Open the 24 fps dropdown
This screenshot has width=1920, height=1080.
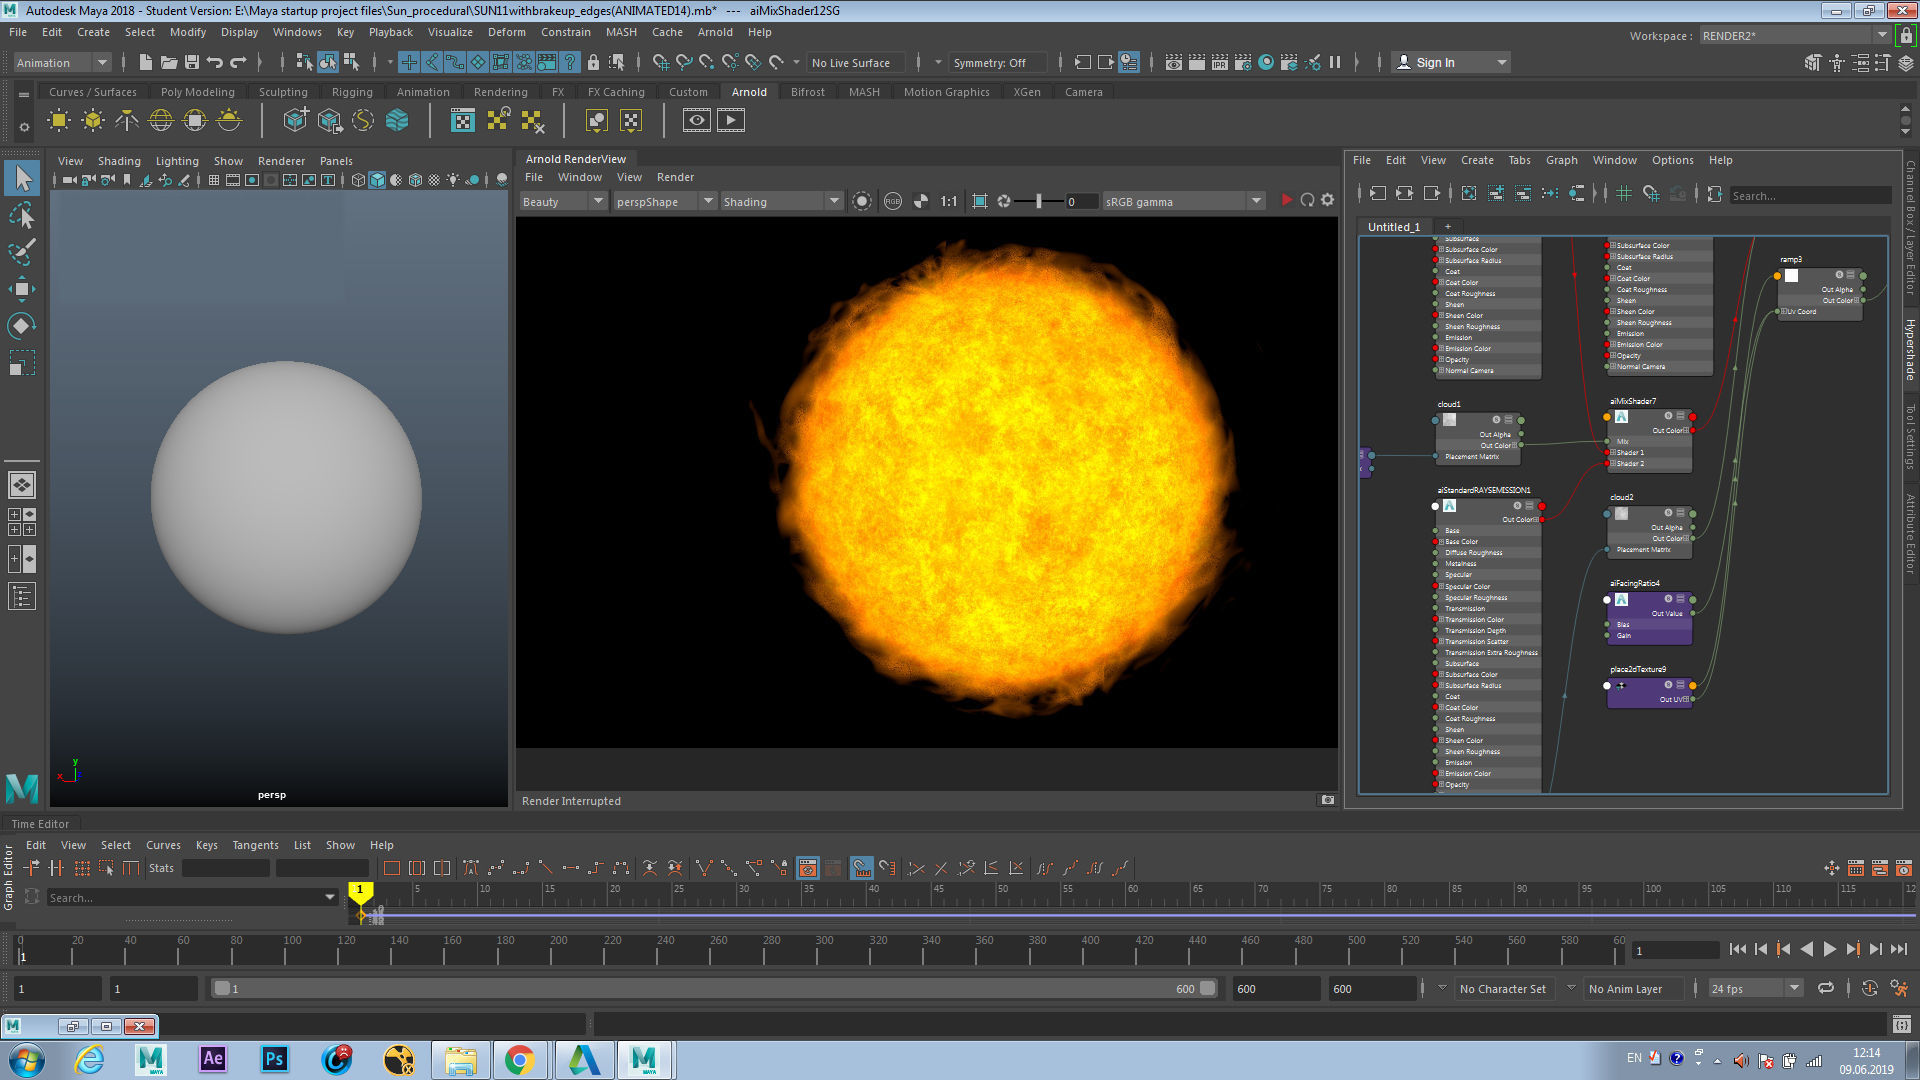[1755, 988]
